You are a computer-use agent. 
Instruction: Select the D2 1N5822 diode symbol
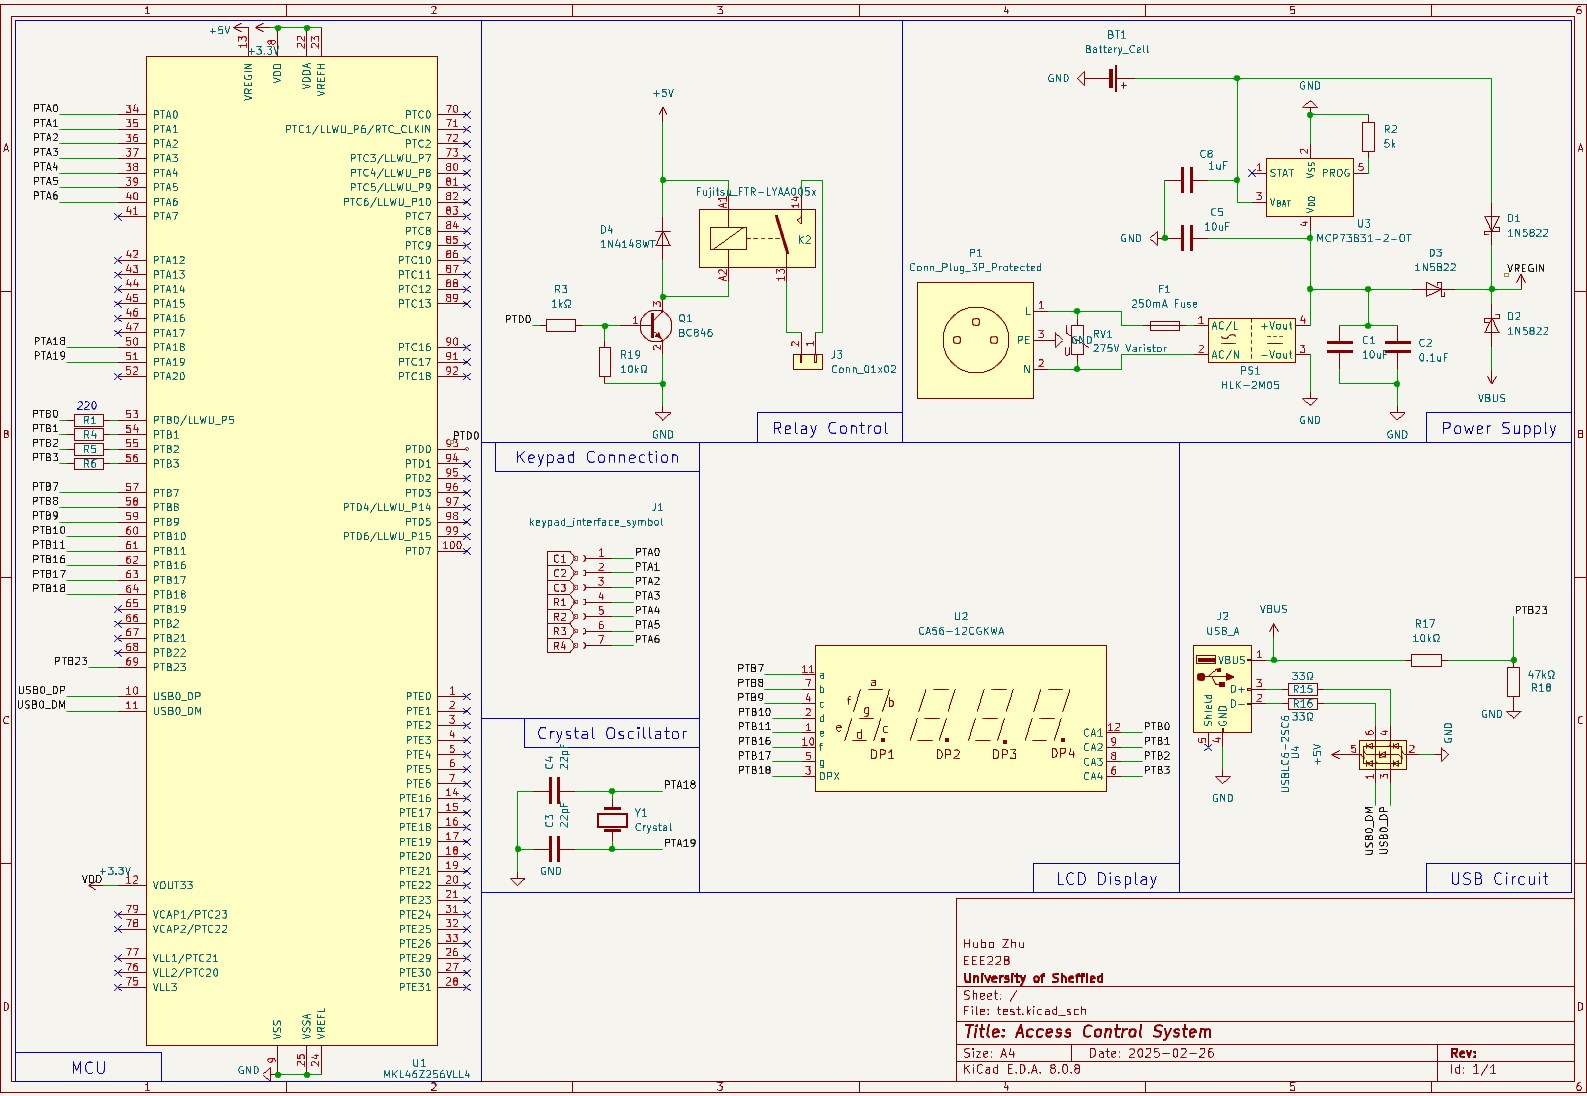1491,324
